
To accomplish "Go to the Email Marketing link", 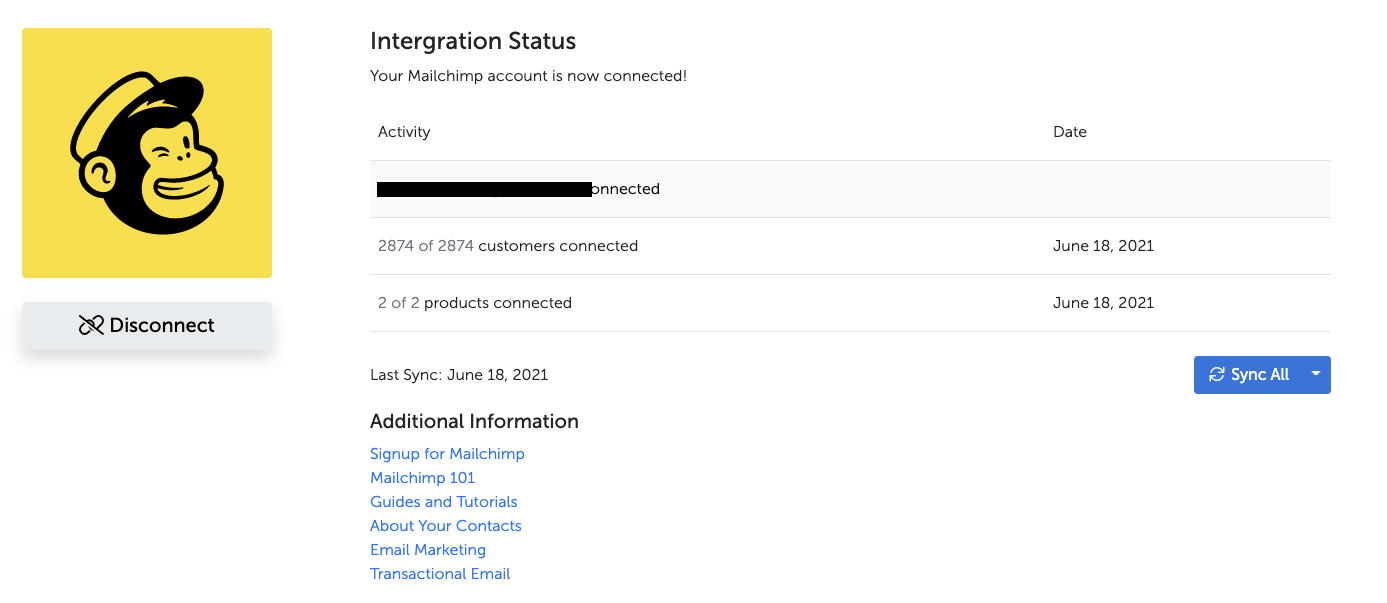I will (427, 550).
